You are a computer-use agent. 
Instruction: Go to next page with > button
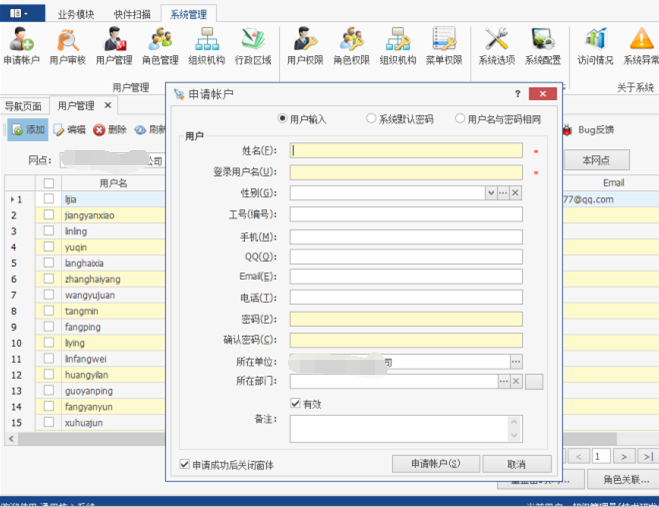tap(624, 457)
